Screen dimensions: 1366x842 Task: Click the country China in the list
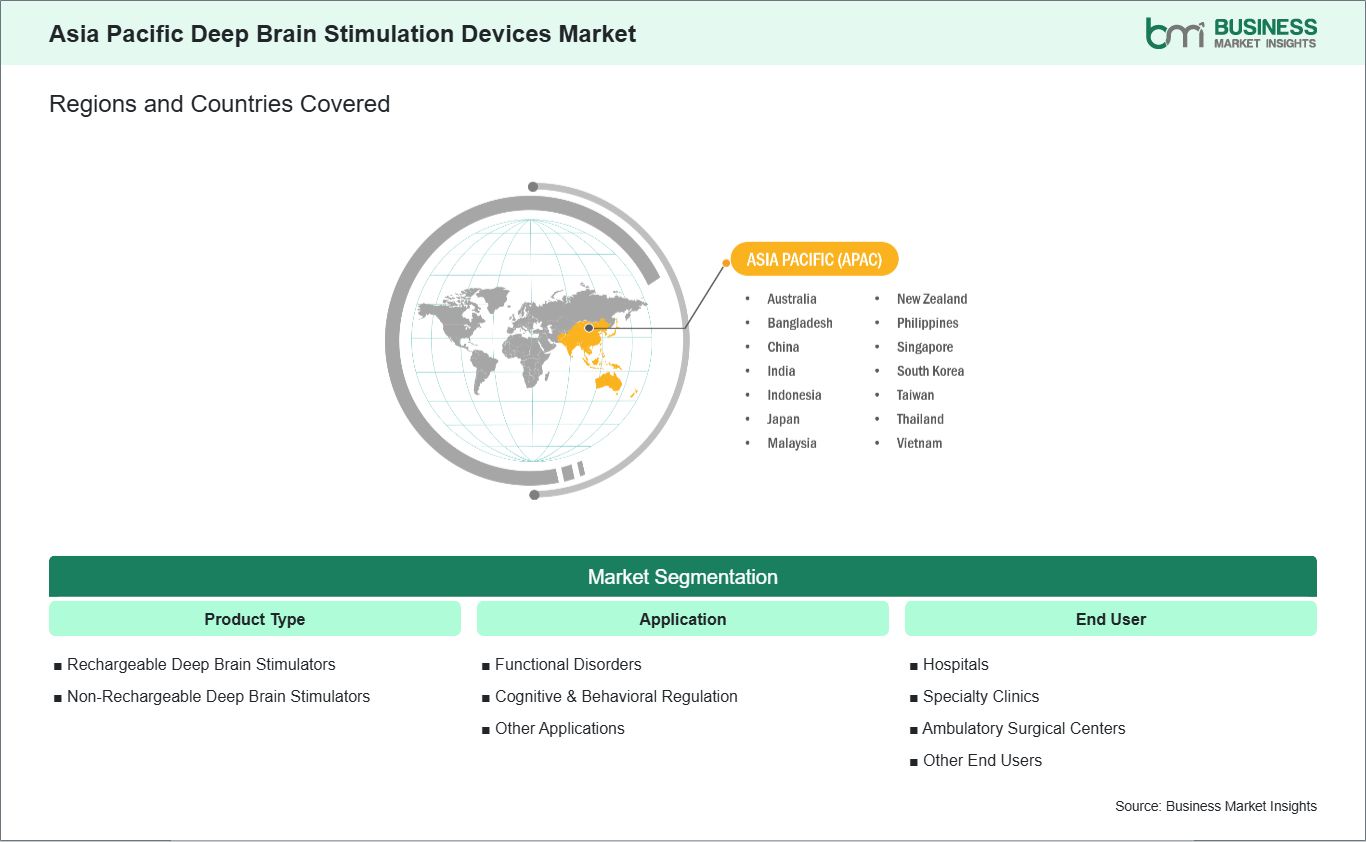pyautogui.click(x=783, y=347)
